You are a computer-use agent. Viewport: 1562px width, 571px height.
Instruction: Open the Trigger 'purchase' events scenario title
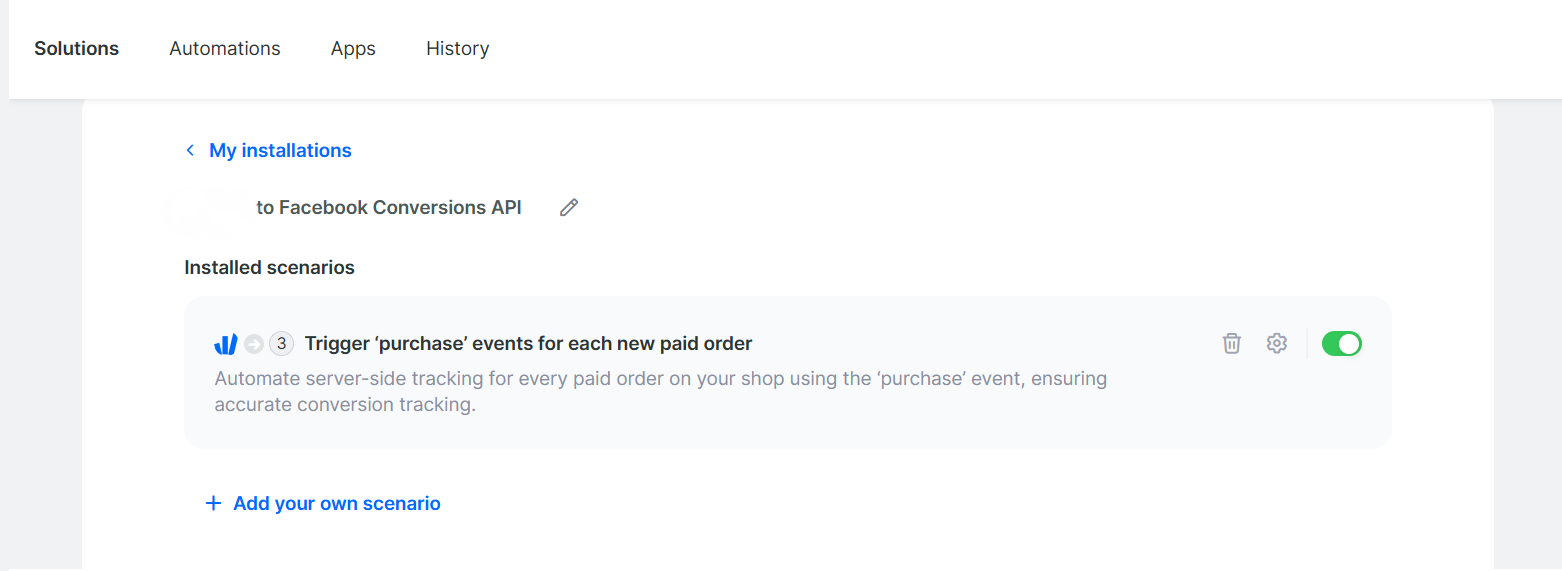528,344
